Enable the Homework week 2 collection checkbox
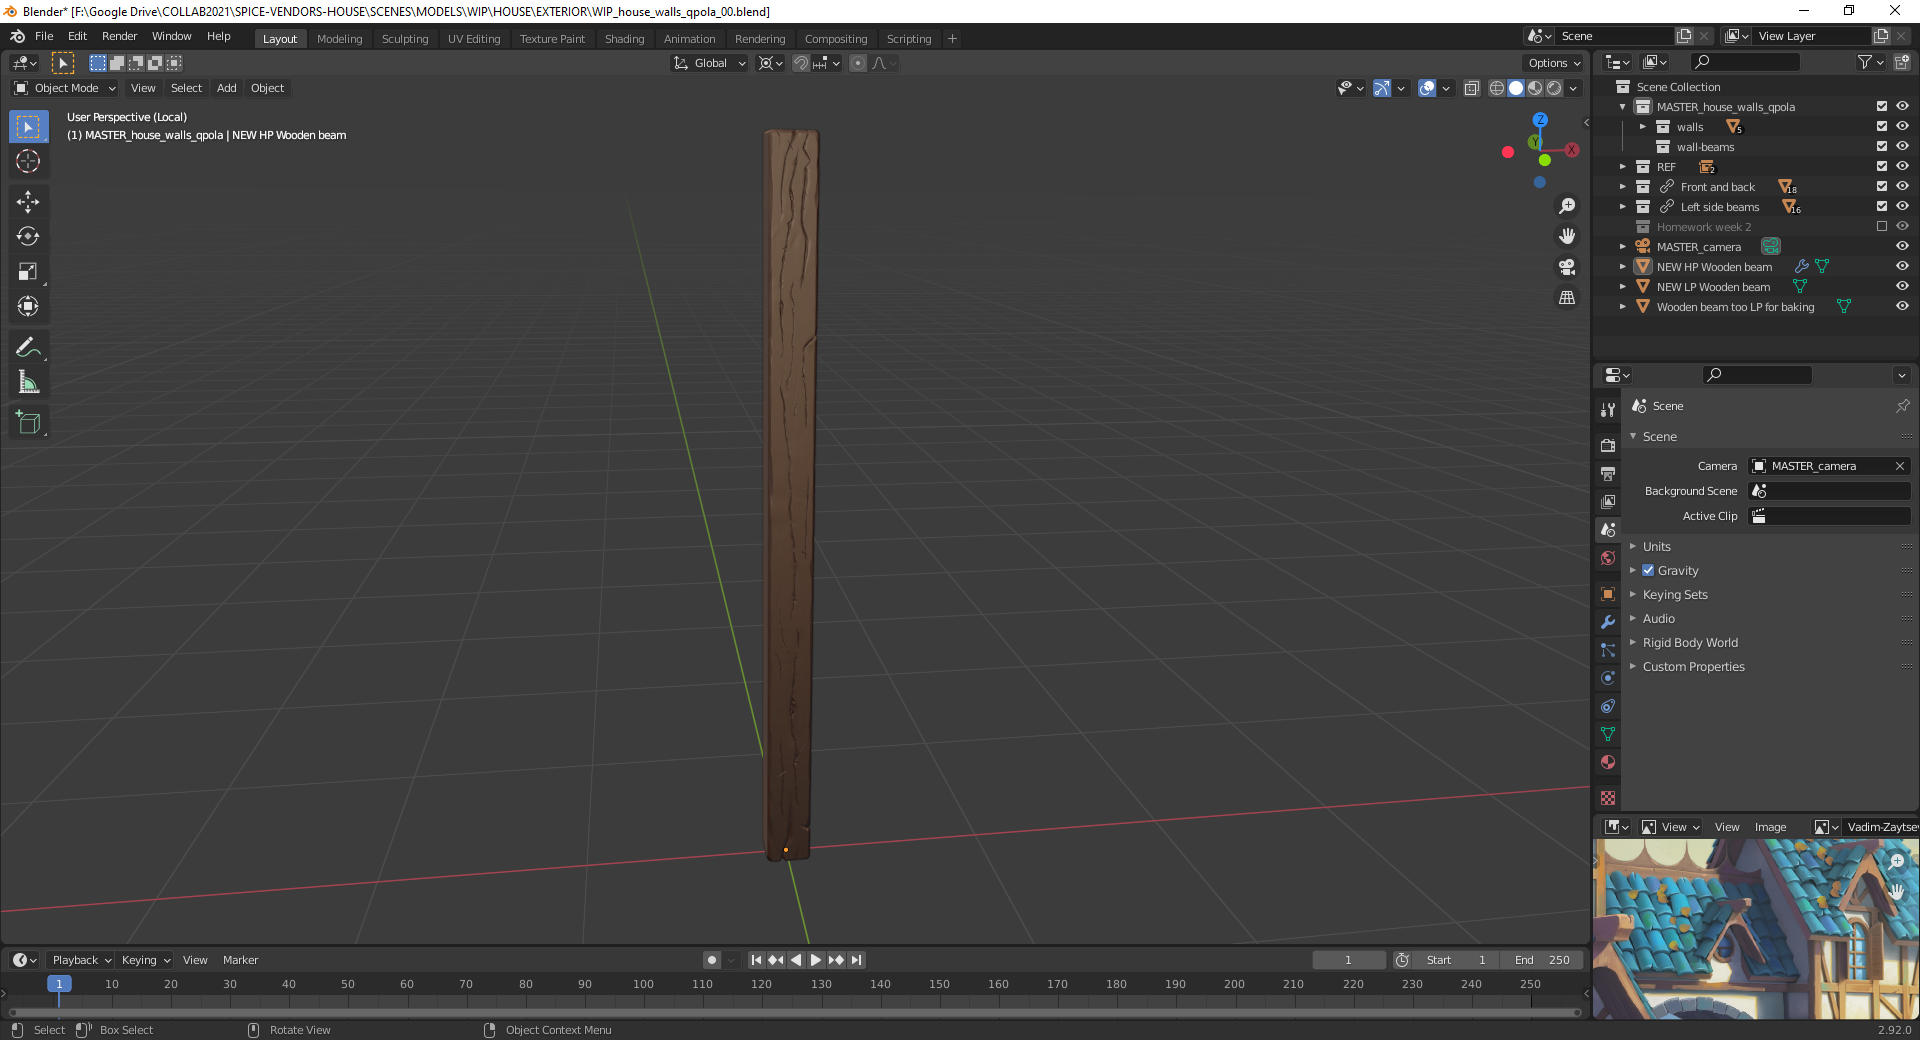The image size is (1920, 1040). (x=1882, y=227)
